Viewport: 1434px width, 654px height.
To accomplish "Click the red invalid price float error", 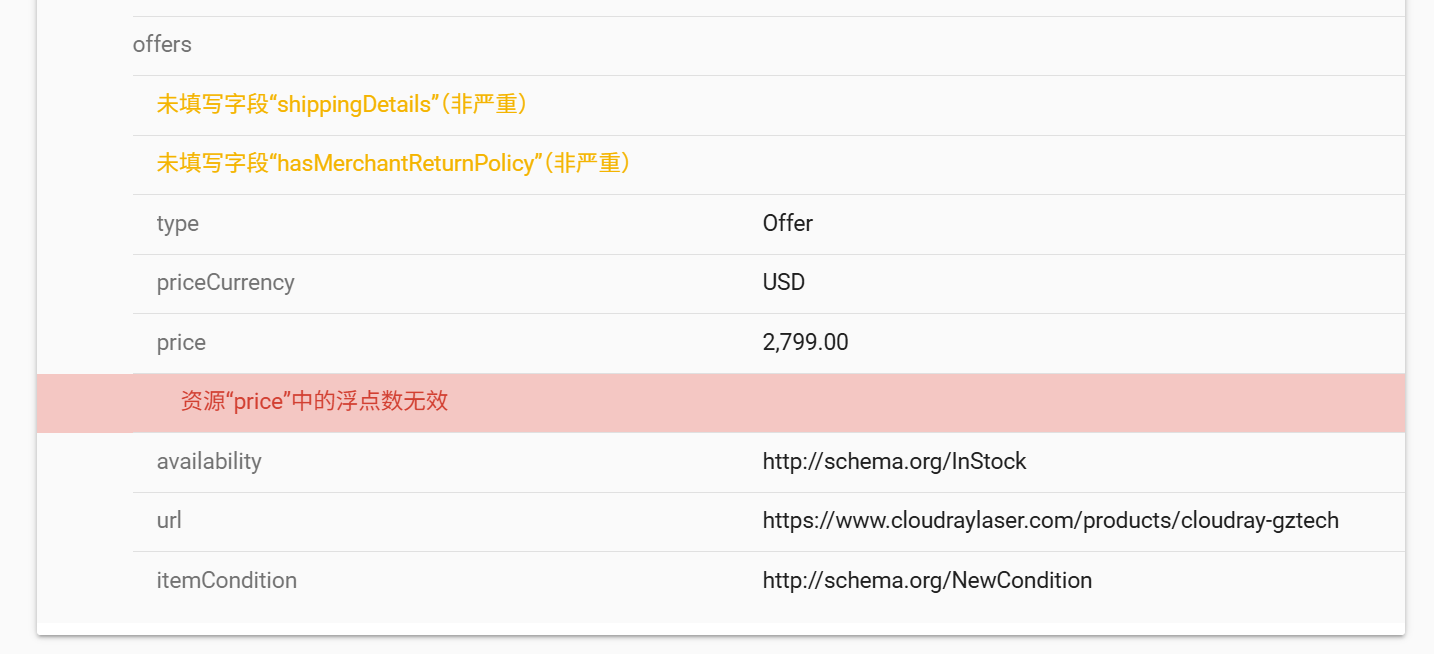I will click(x=314, y=402).
